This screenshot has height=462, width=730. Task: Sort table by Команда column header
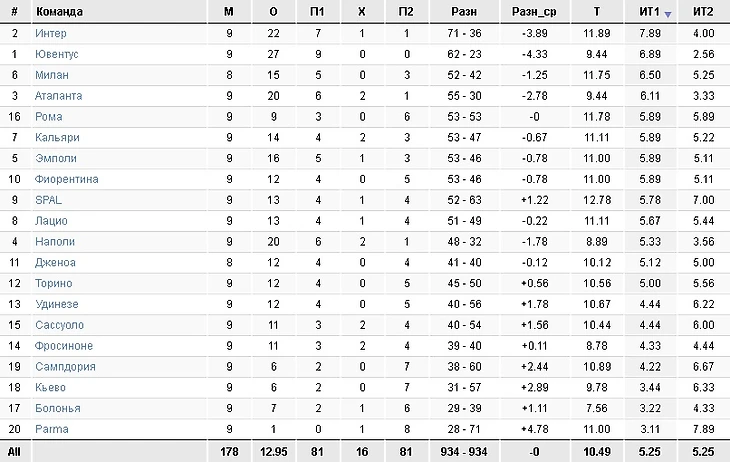tap(59, 12)
